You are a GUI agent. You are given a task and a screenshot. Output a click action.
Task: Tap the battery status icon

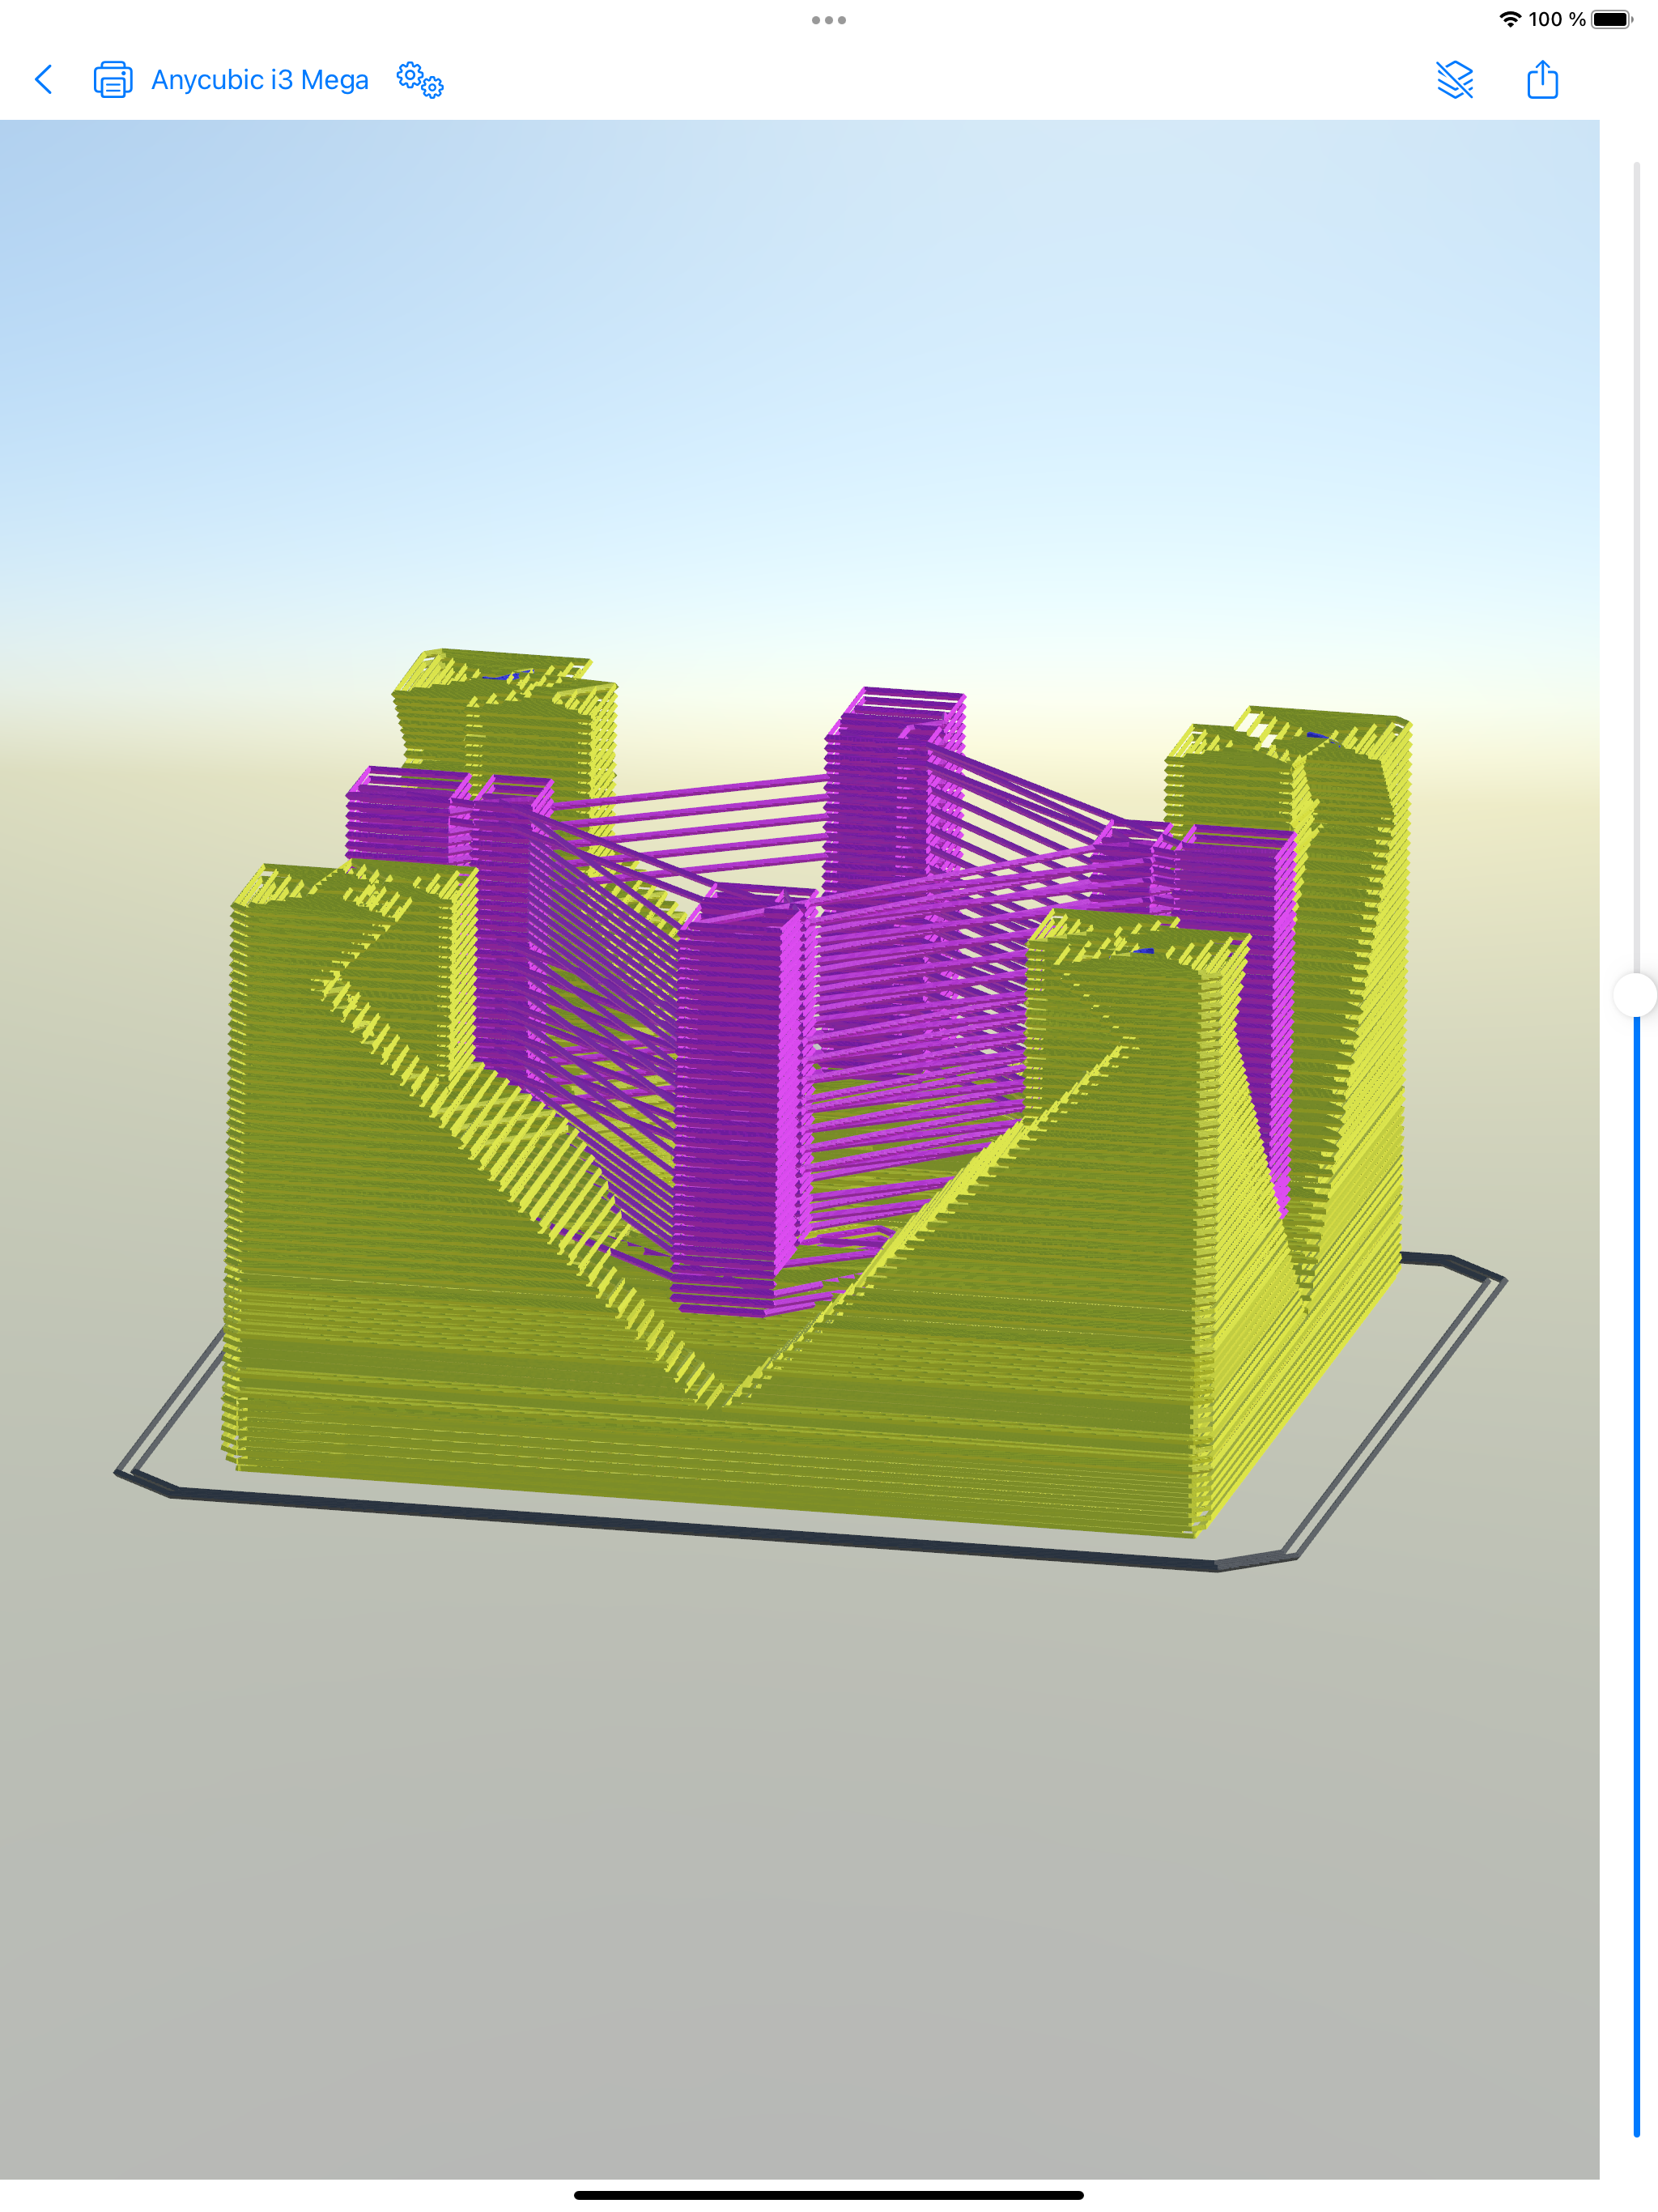pos(1611,19)
